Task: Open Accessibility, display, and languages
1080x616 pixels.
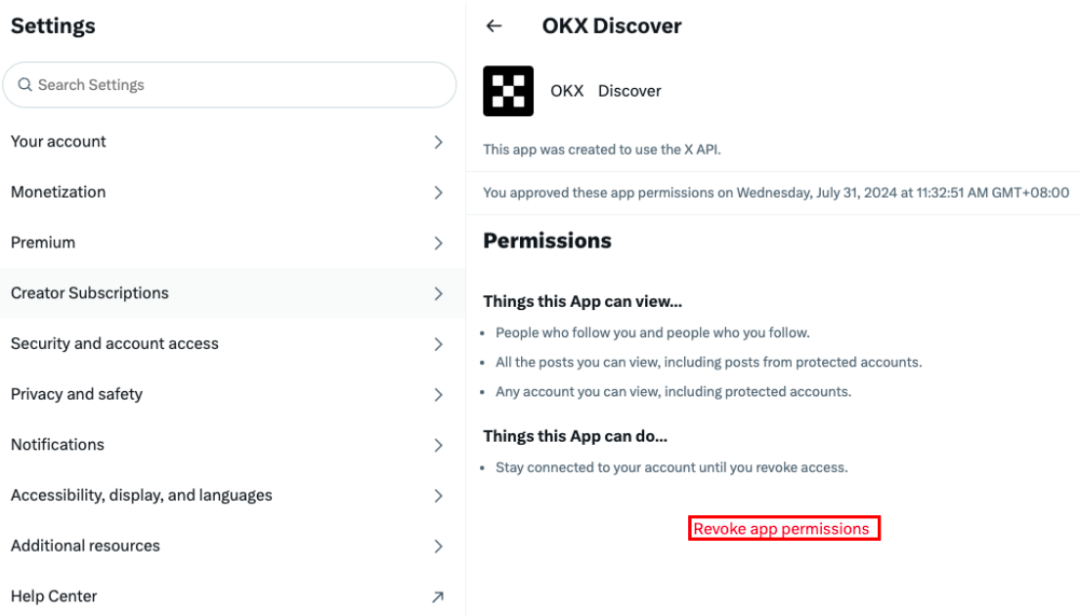Action: tap(232, 495)
